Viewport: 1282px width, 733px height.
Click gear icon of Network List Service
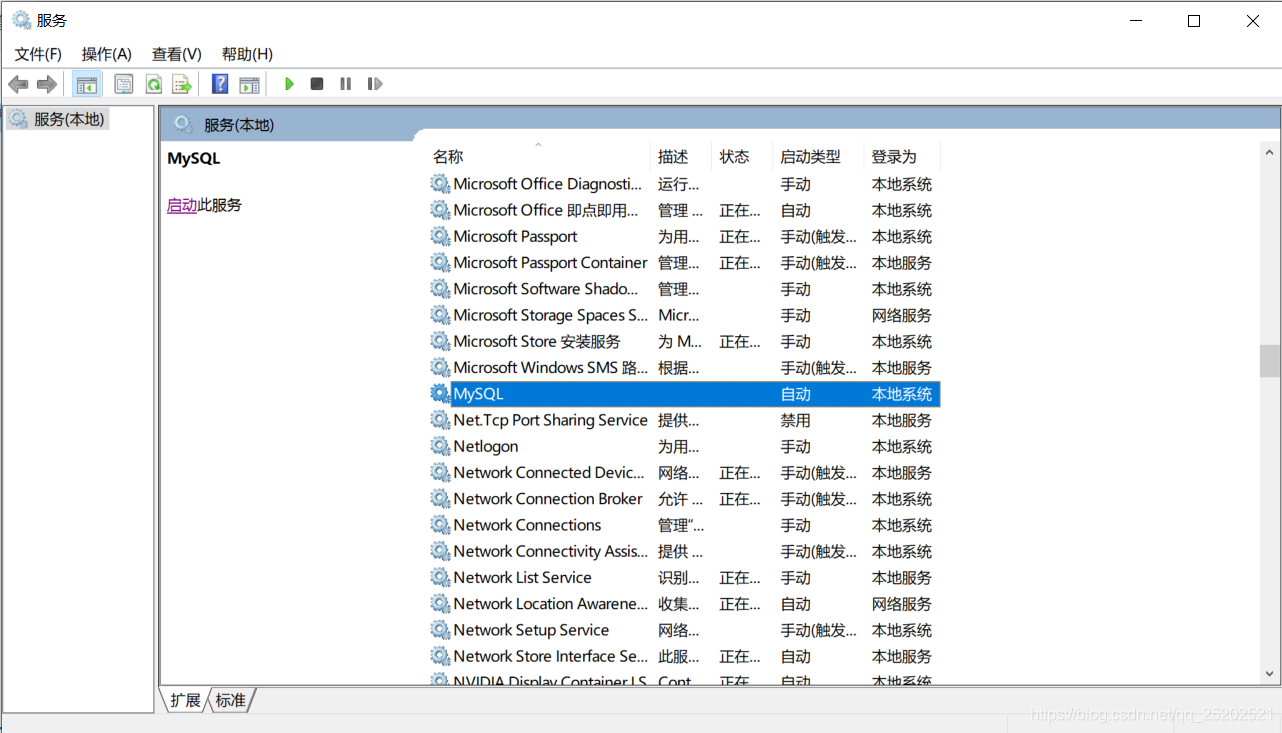440,577
